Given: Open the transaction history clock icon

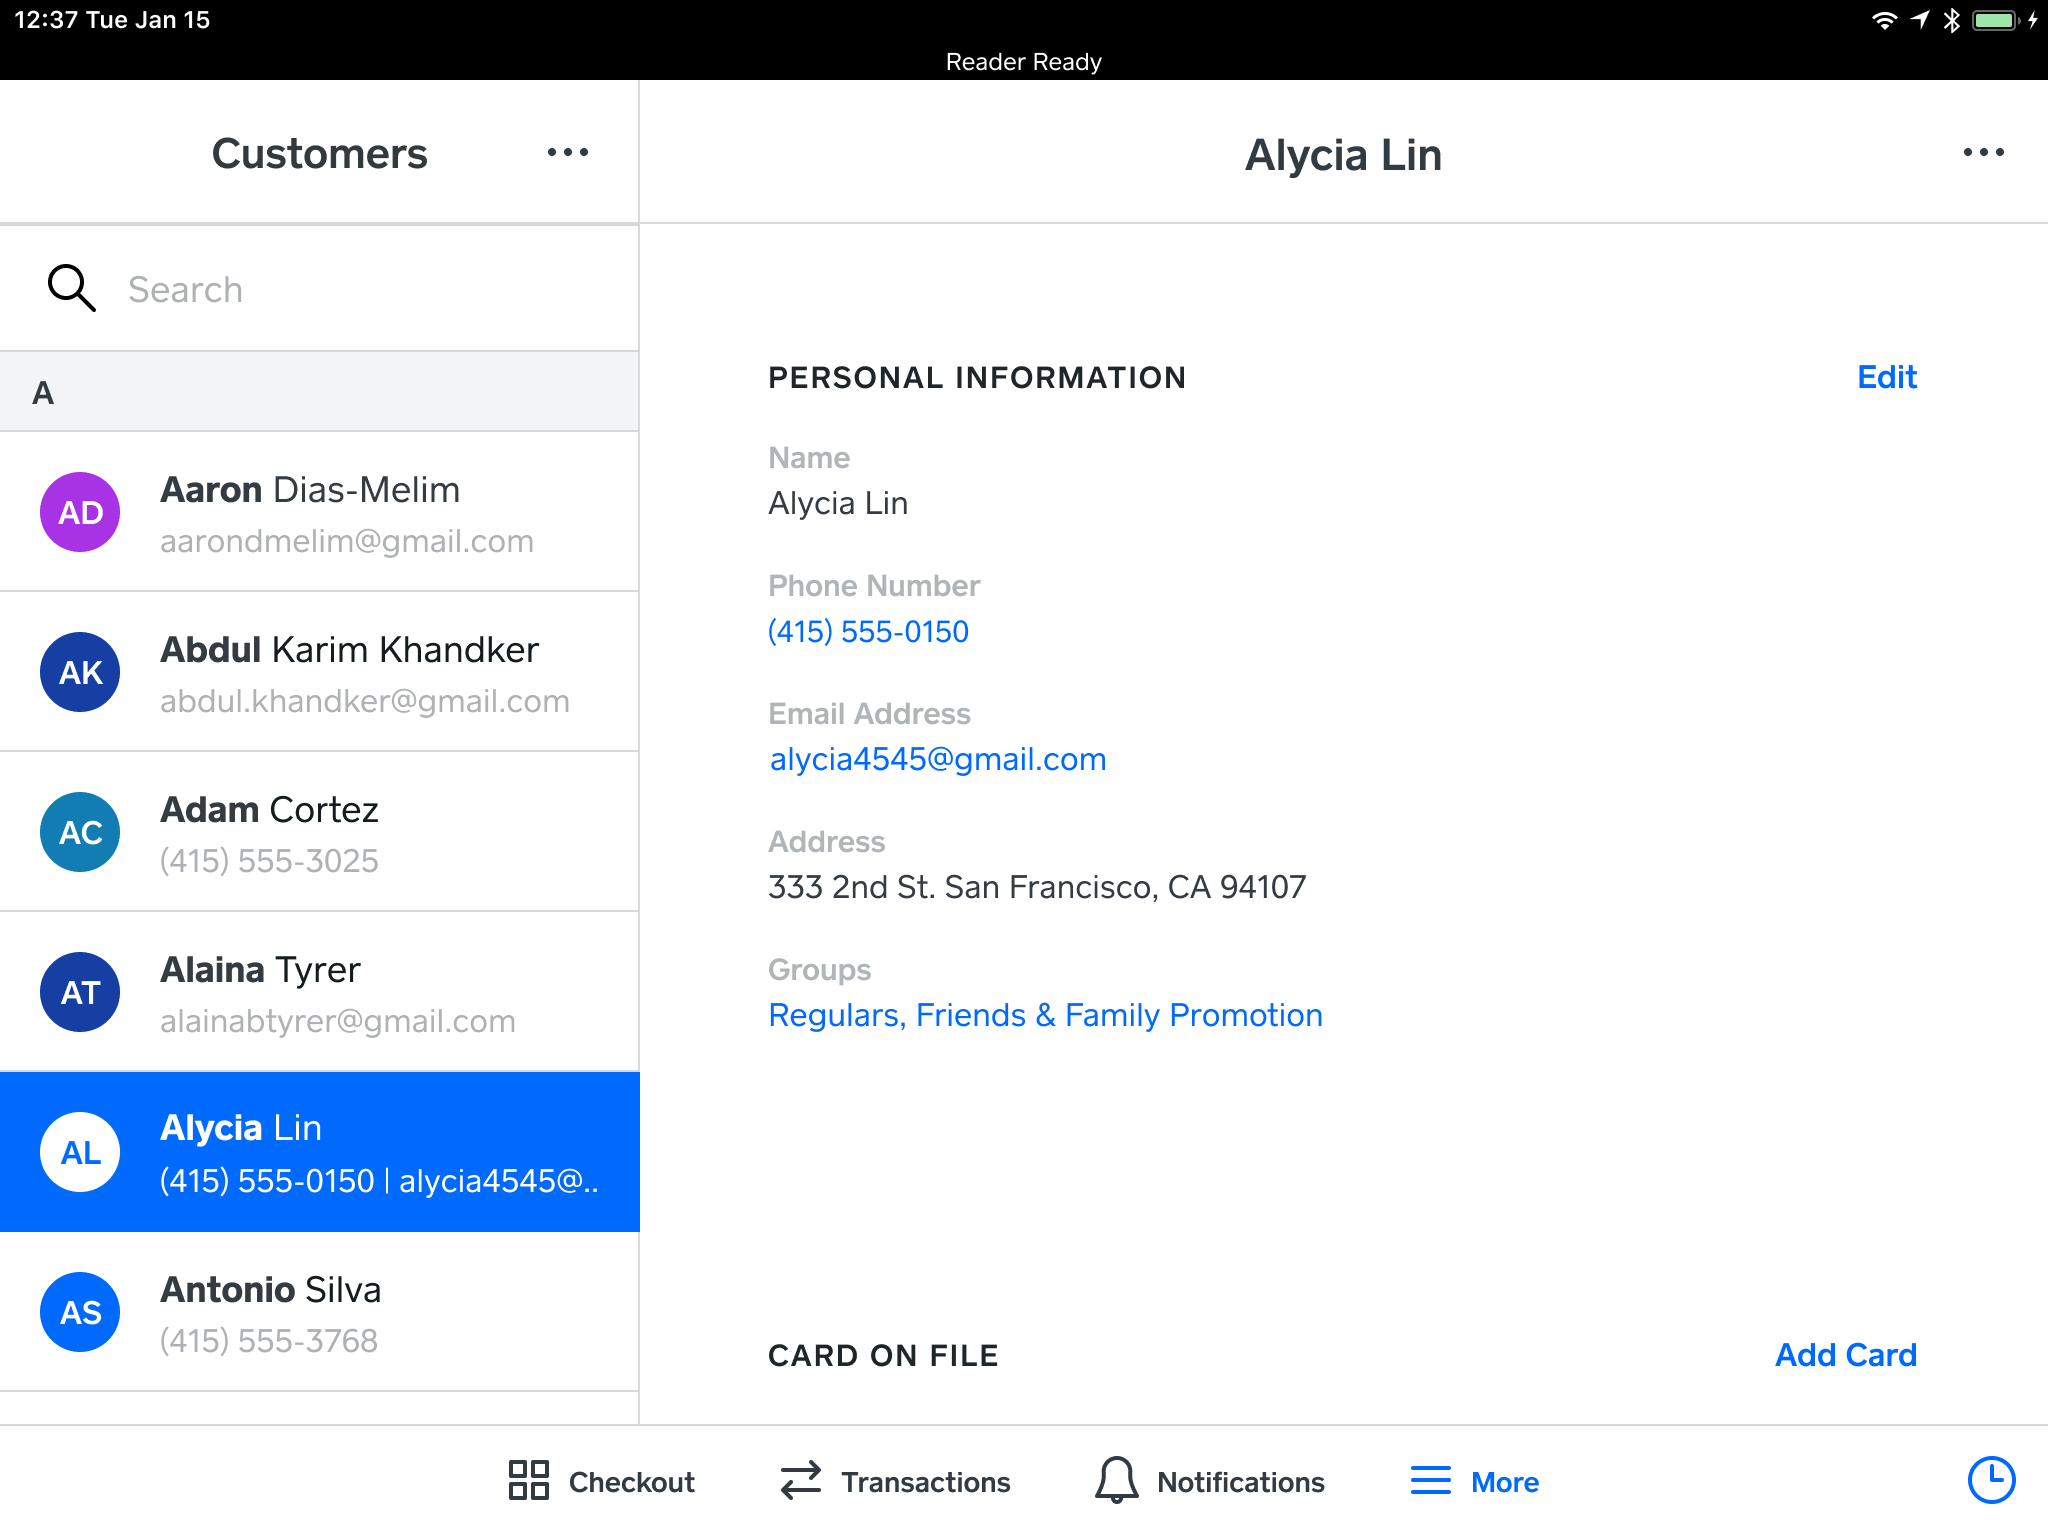Looking at the screenshot, I should point(1991,1478).
